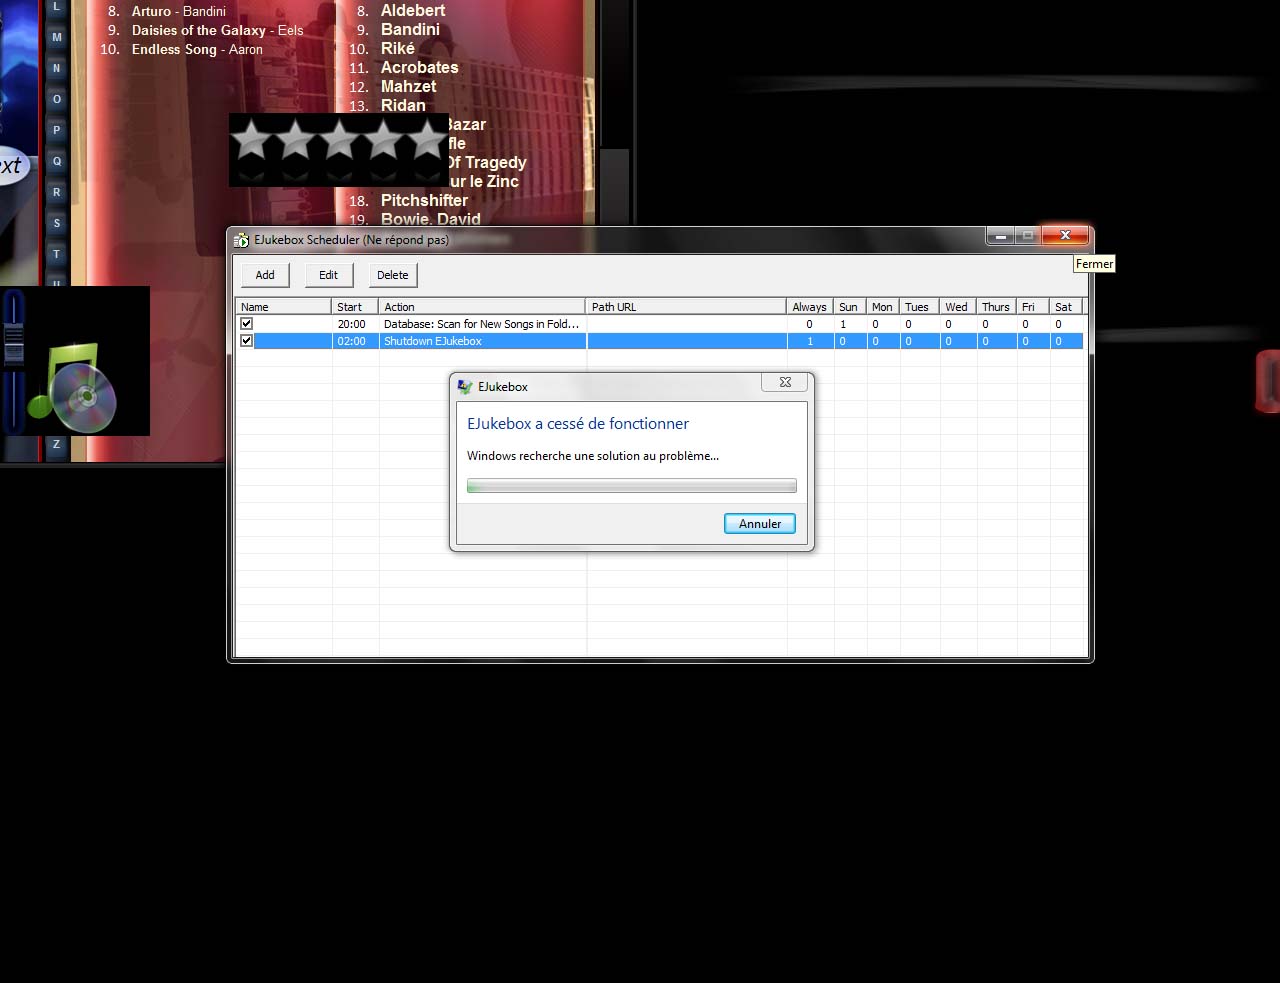Screen dimensions: 1280x983
Task: Click the Wed column header
Action: point(958,307)
